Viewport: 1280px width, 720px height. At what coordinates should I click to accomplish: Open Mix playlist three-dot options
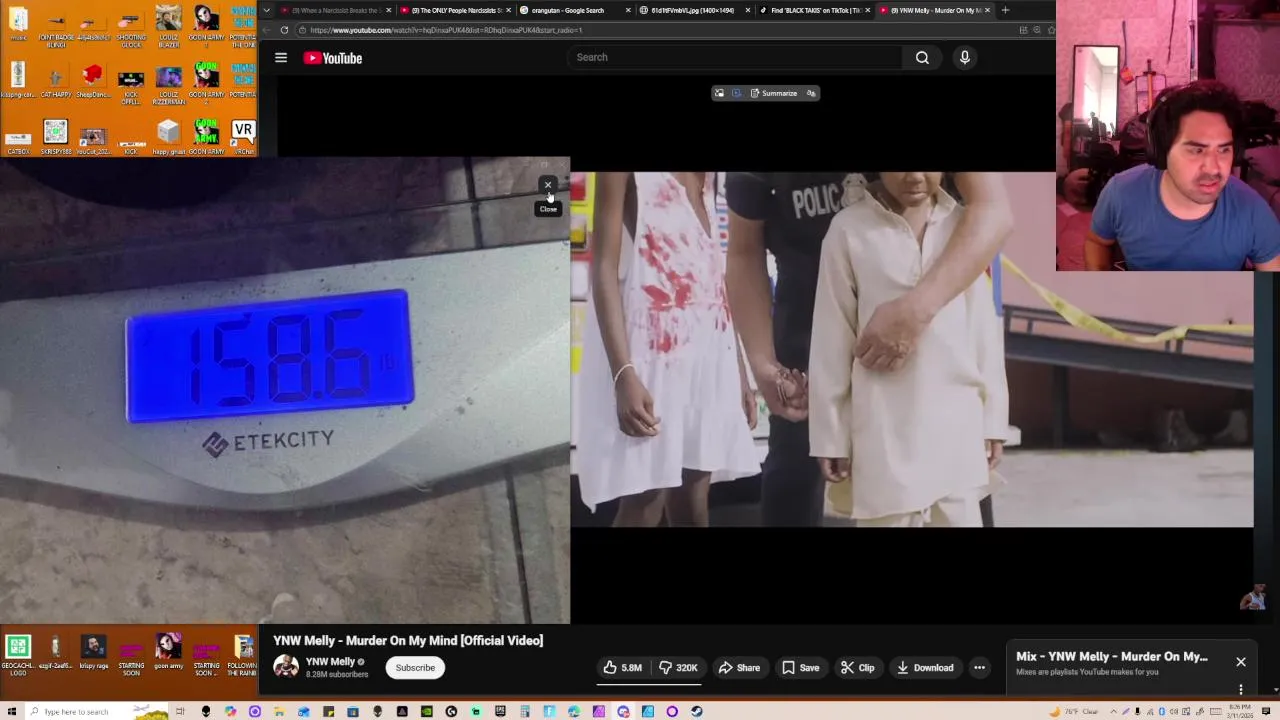(x=1241, y=689)
